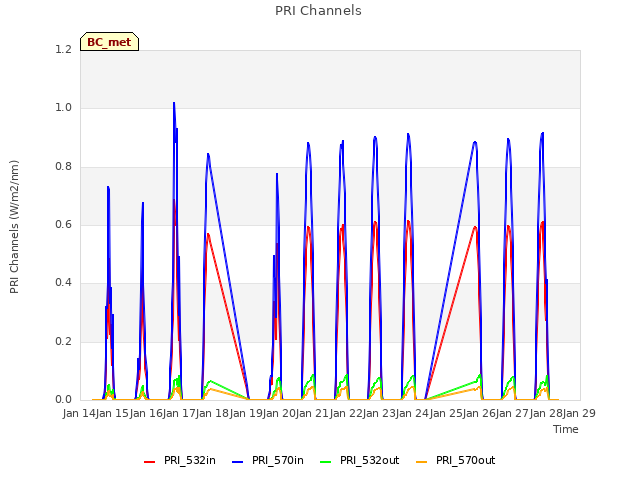
Task: Click the orange PRI_570out legend swatch
Action: coord(422,462)
